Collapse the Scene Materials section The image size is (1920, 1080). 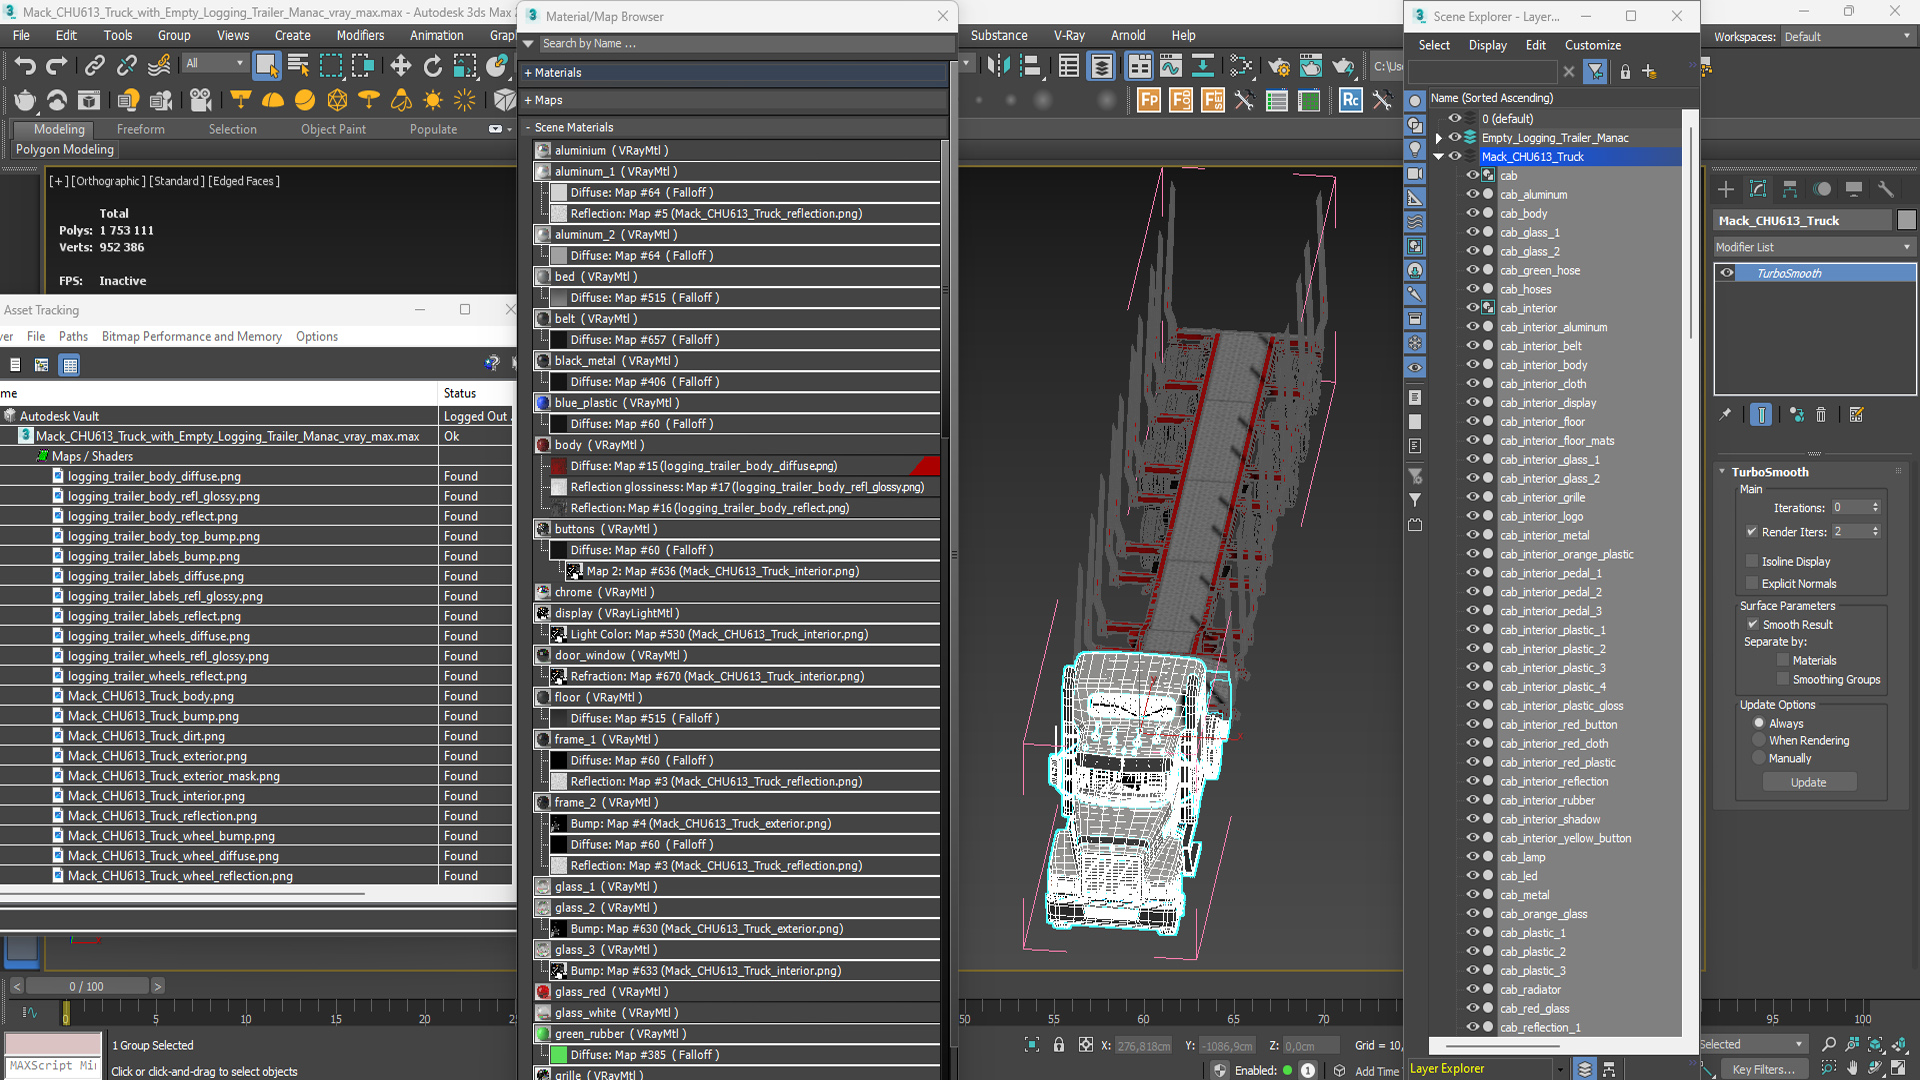528,127
